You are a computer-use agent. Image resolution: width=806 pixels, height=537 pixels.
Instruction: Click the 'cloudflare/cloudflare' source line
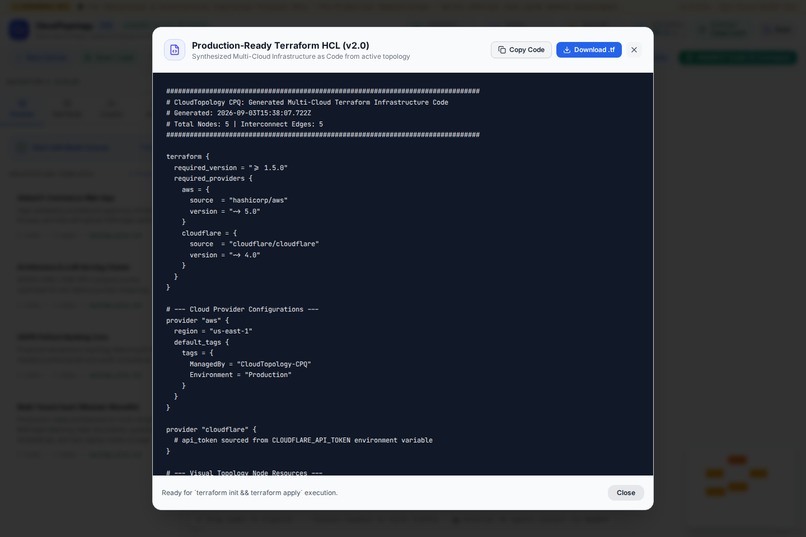point(254,244)
